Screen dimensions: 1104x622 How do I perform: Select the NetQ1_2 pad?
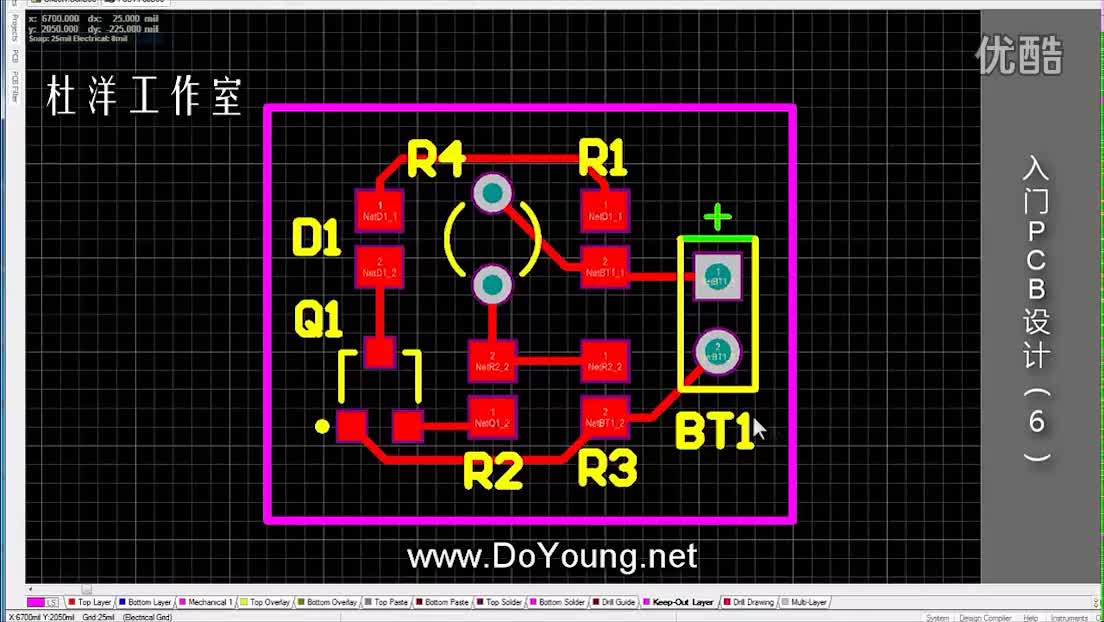(492, 418)
